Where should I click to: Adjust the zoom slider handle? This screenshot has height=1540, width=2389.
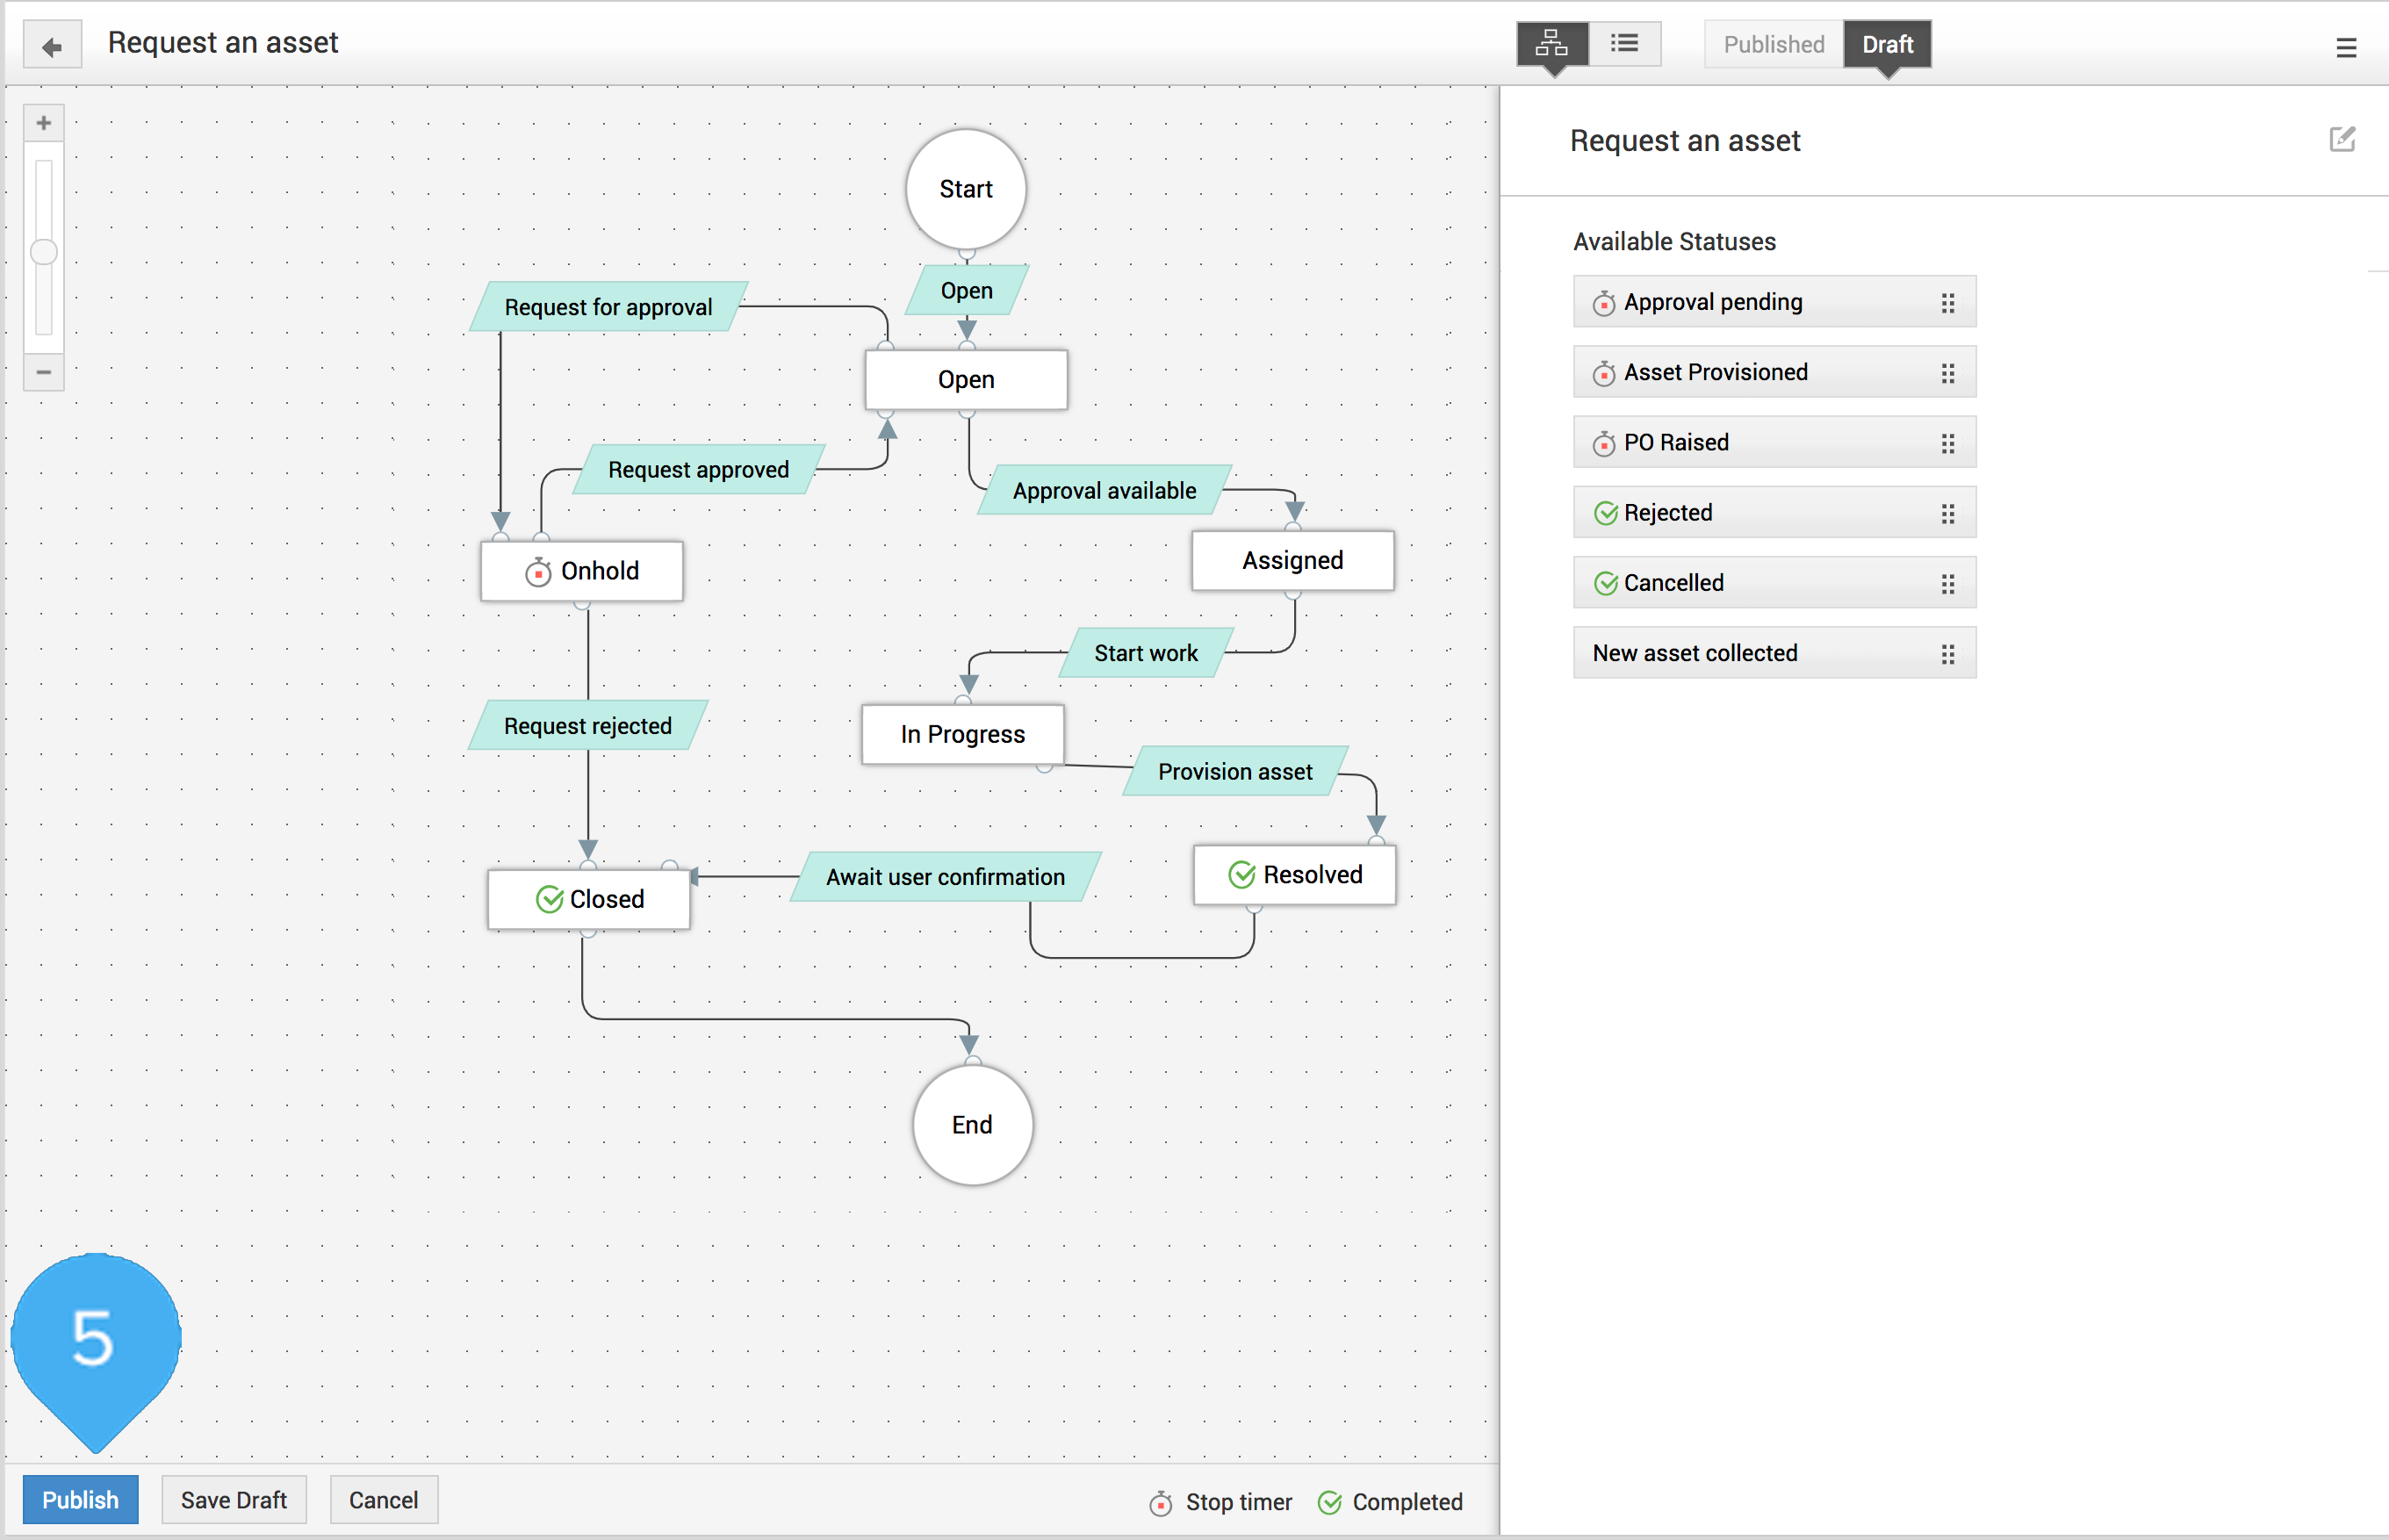(44, 252)
